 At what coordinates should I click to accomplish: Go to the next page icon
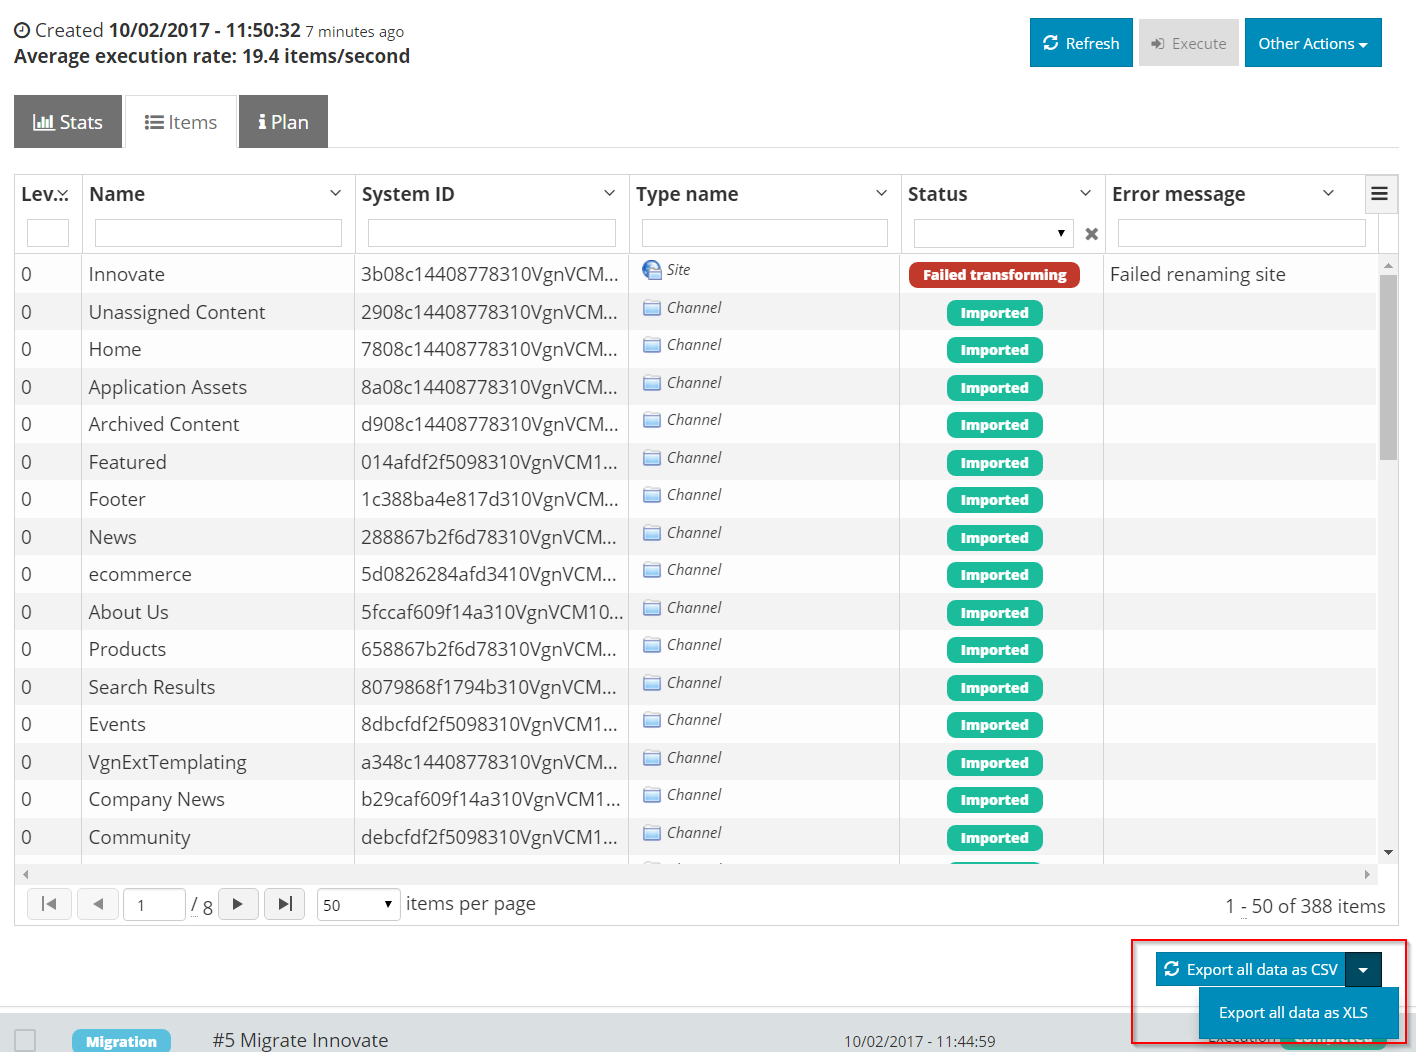[238, 904]
